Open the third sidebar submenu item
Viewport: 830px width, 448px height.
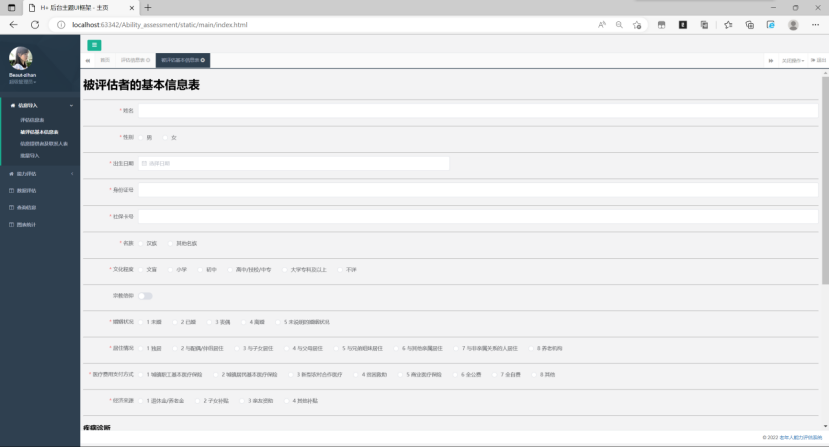[x=44, y=144]
